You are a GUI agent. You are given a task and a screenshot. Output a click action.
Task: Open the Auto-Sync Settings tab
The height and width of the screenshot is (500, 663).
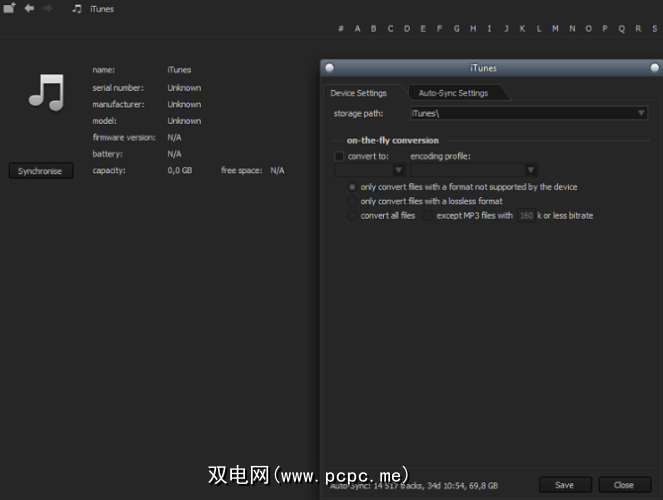pyautogui.click(x=453, y=93)
